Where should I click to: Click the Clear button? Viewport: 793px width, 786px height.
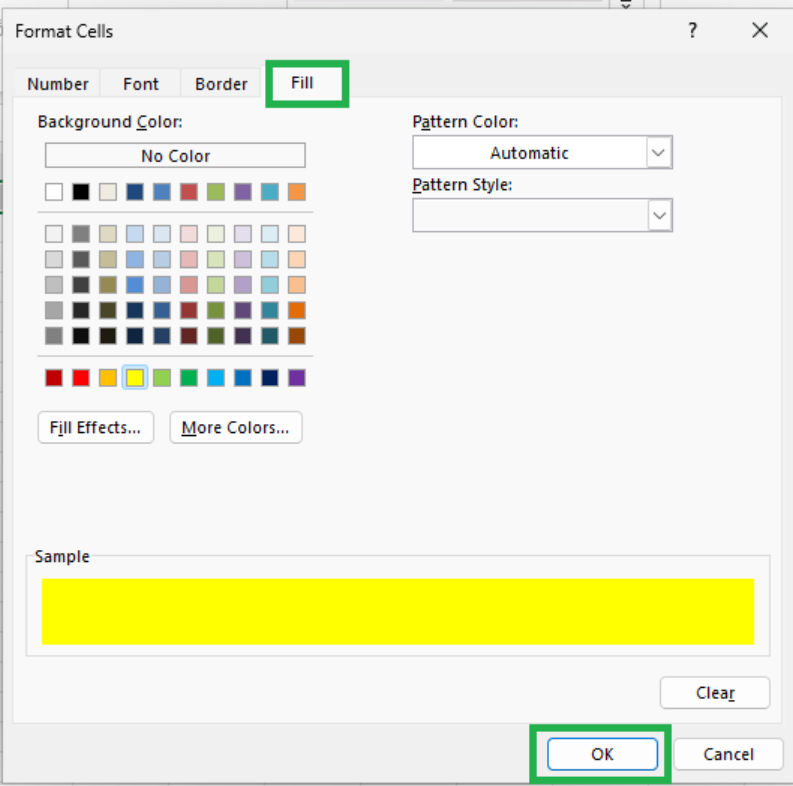[715, 692]
